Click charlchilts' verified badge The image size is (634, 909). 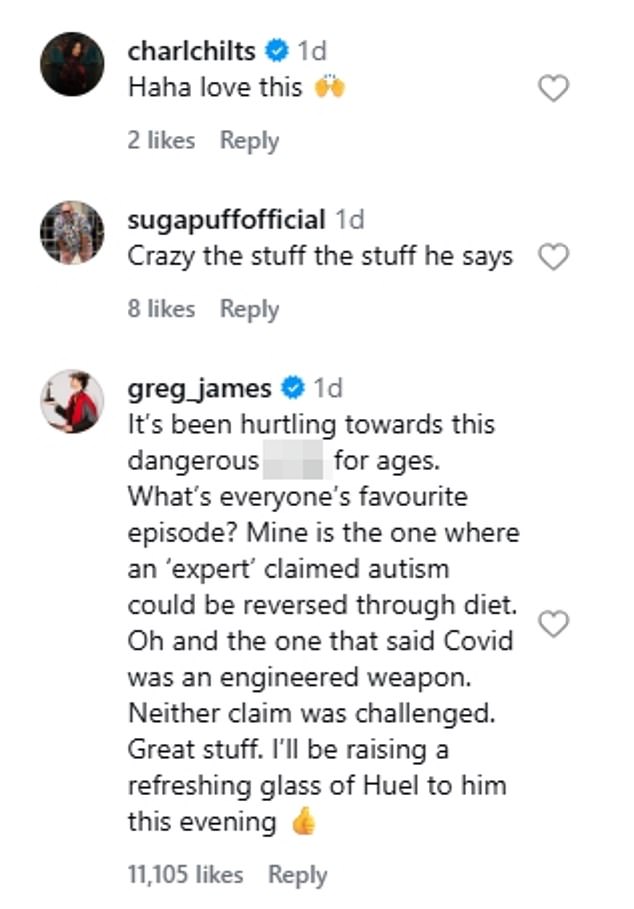coord(273,46)
